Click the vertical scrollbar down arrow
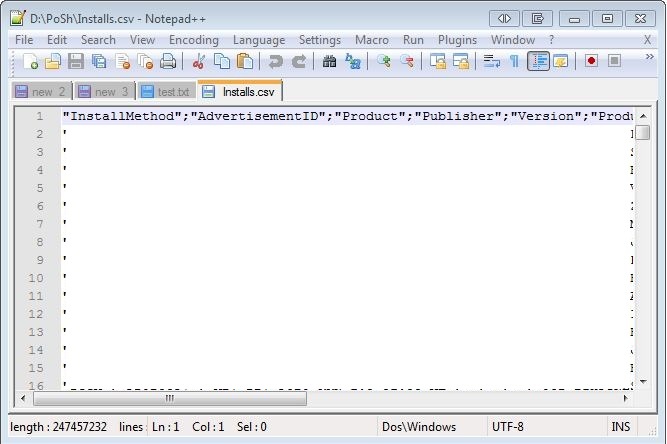Screen dimensions: 667x444 coord(643,381)
